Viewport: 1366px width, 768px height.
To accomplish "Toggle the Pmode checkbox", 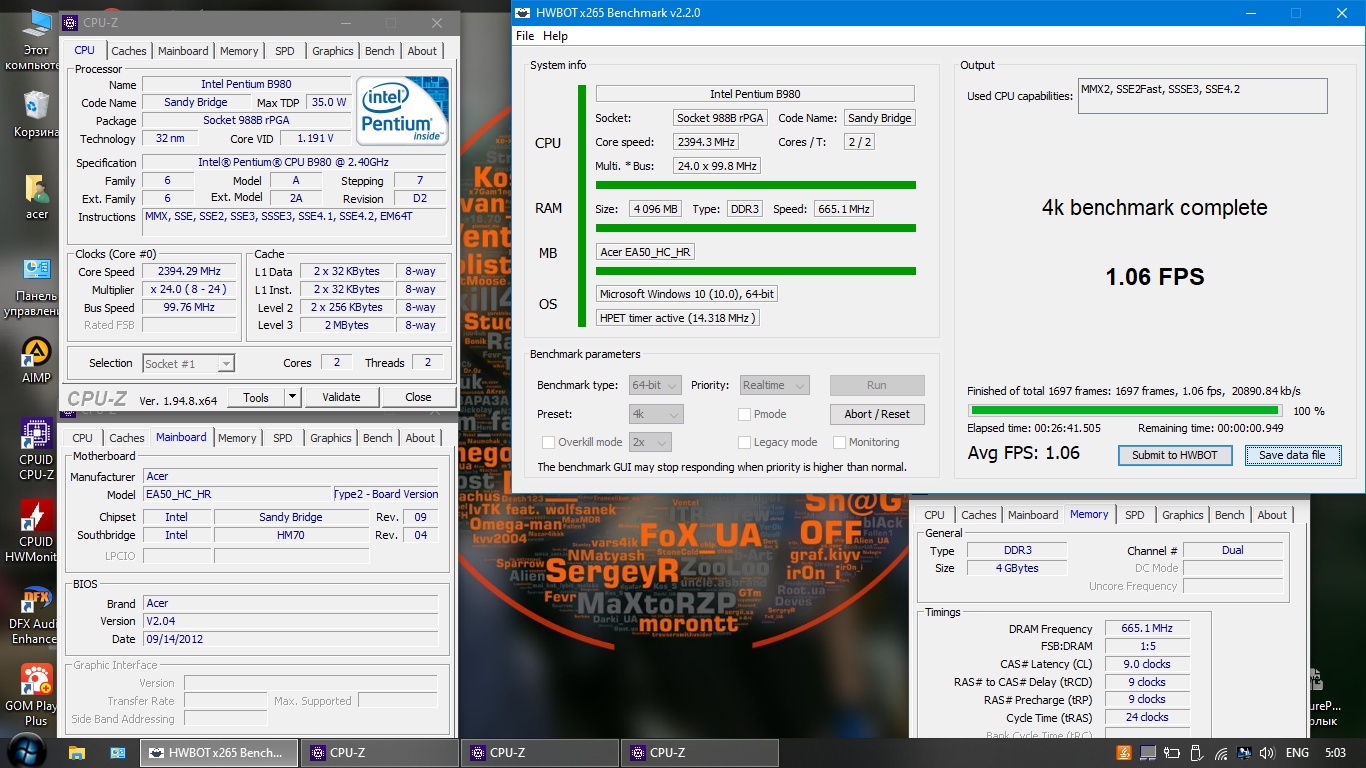I will 744,414.
